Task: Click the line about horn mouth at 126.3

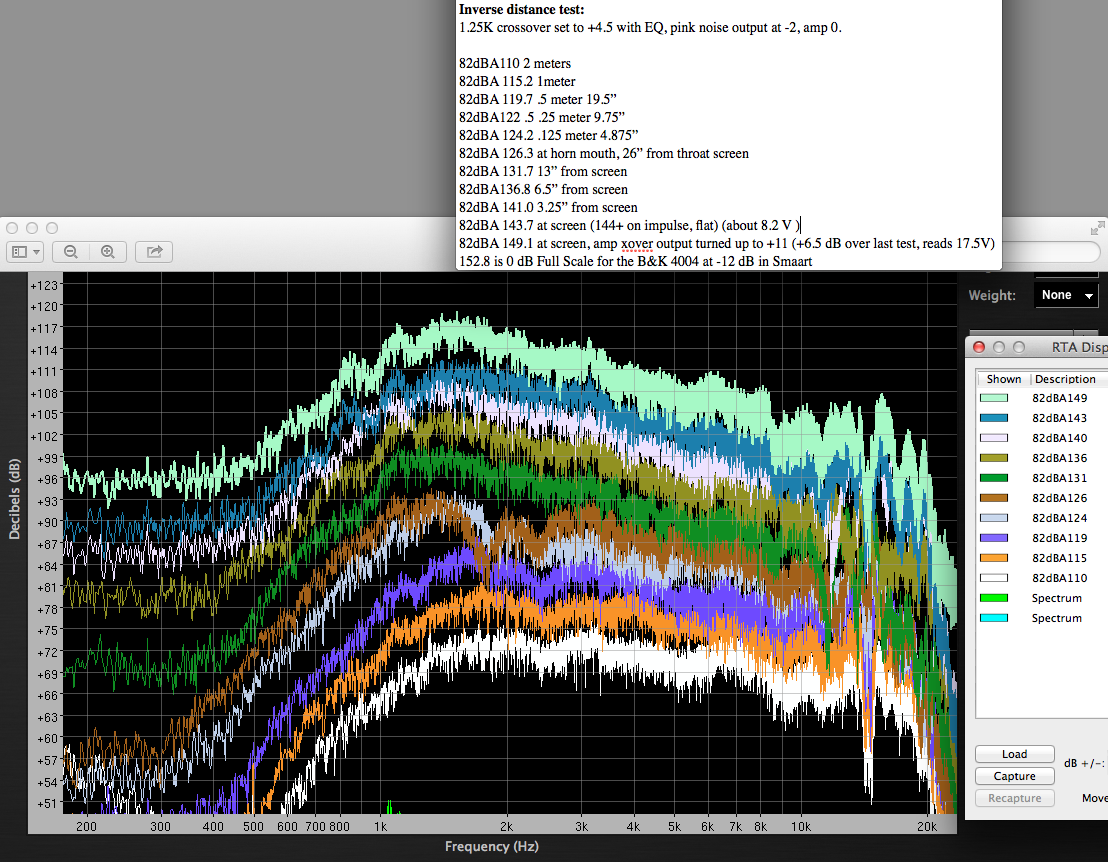Action: point(603,153)
